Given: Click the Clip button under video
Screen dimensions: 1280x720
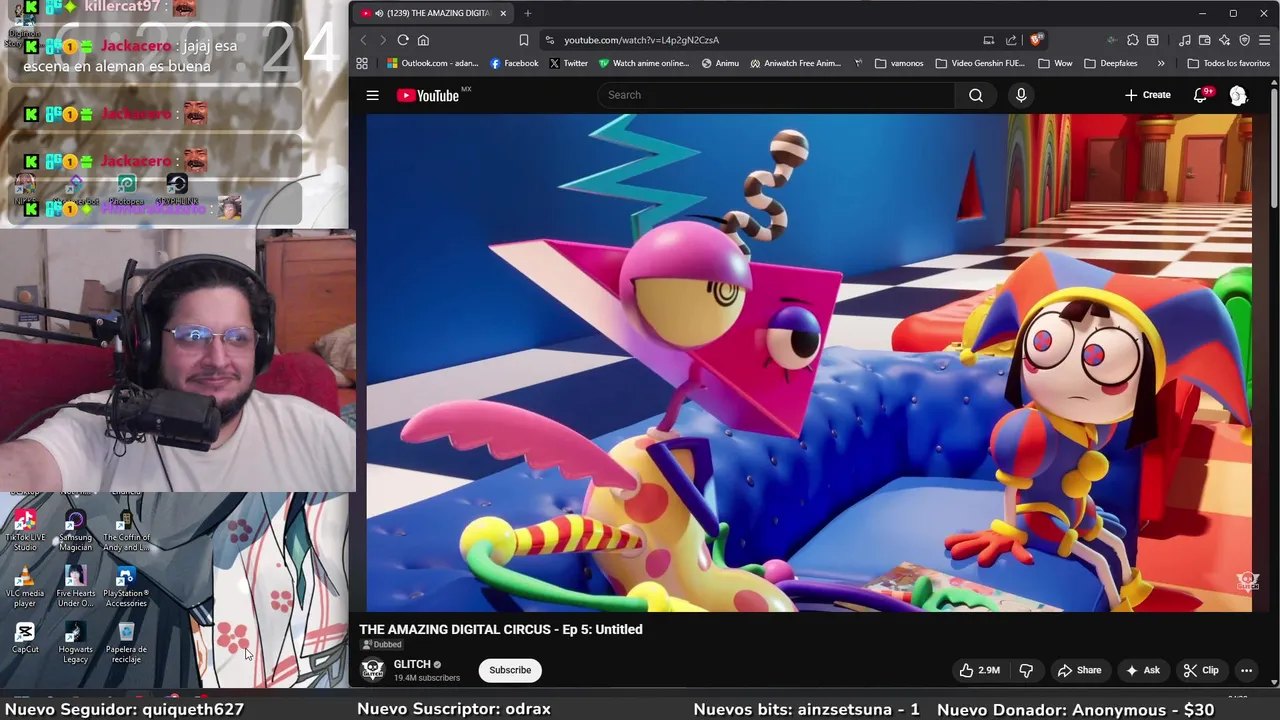Looking at the screenshot, I should click(x=1201, y=670).
